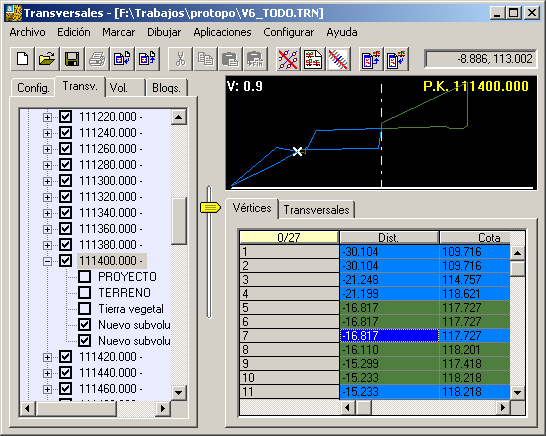Click the icon right of the save icon
This screenshot has width=546, height=436.
pos(98,59)
